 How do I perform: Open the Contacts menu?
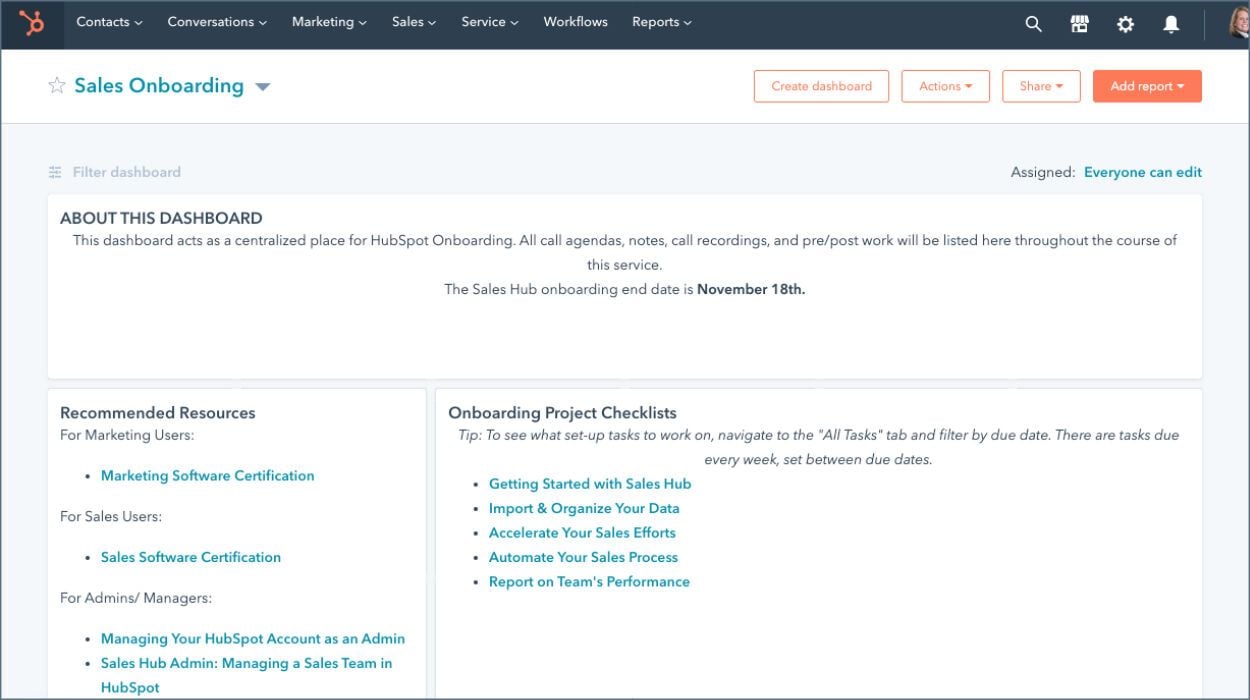coord(109,22)
